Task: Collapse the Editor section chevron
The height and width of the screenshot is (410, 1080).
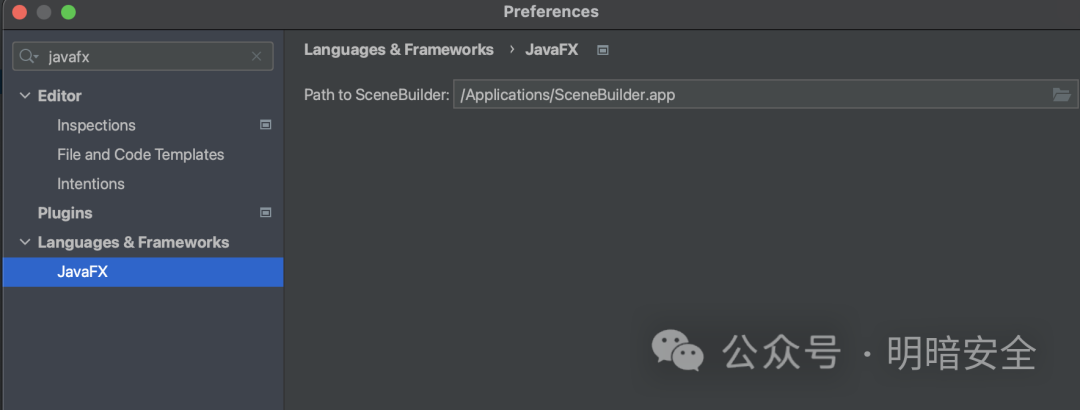Action: tap(25, 96)
